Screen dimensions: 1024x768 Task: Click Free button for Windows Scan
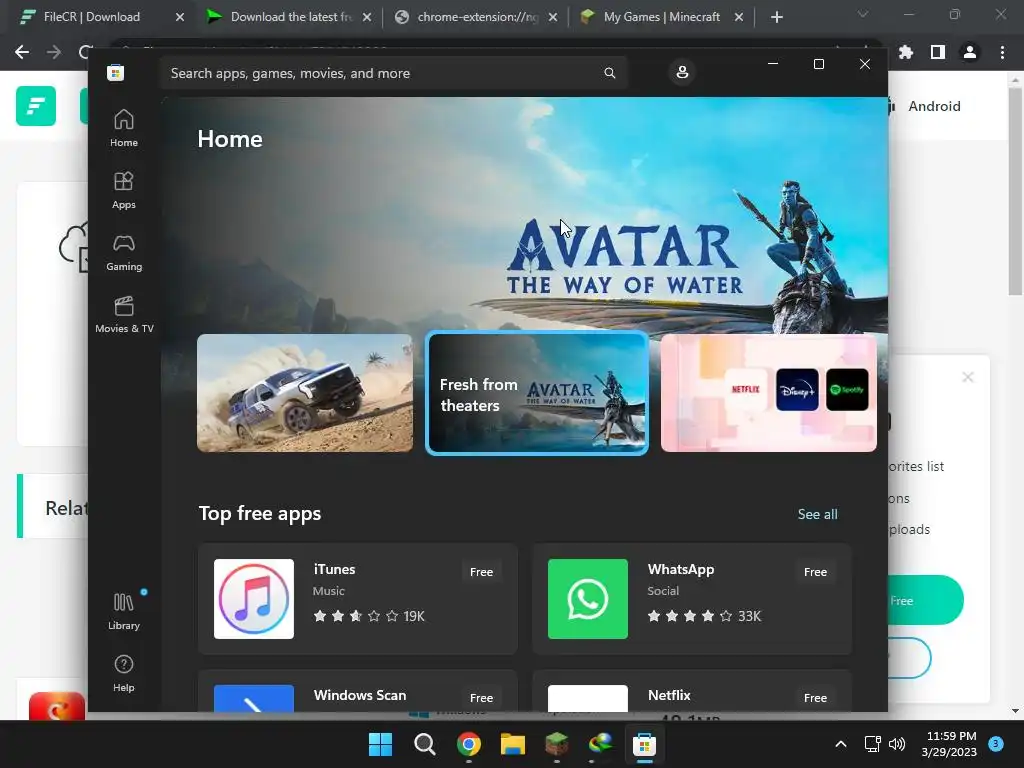click(x=481, y=698)
